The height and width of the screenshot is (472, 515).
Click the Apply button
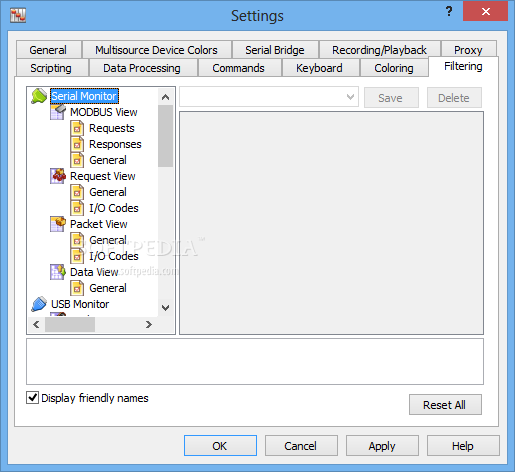[382, 446]
